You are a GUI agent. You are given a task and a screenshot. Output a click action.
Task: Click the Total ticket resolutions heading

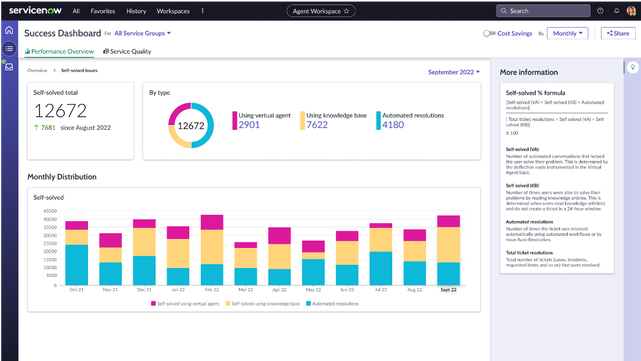coord(529,253)
